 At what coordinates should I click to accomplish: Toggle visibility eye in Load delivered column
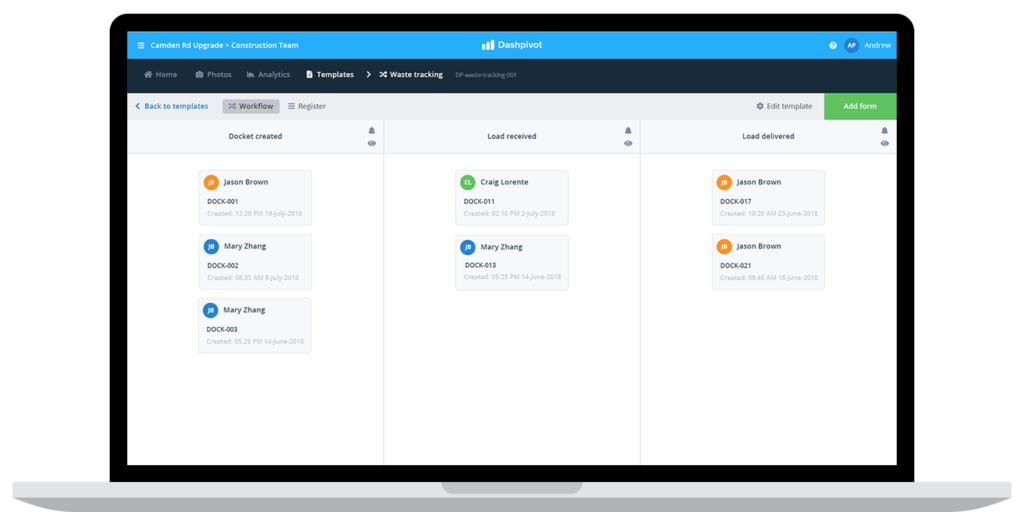(x=884, y=144)
